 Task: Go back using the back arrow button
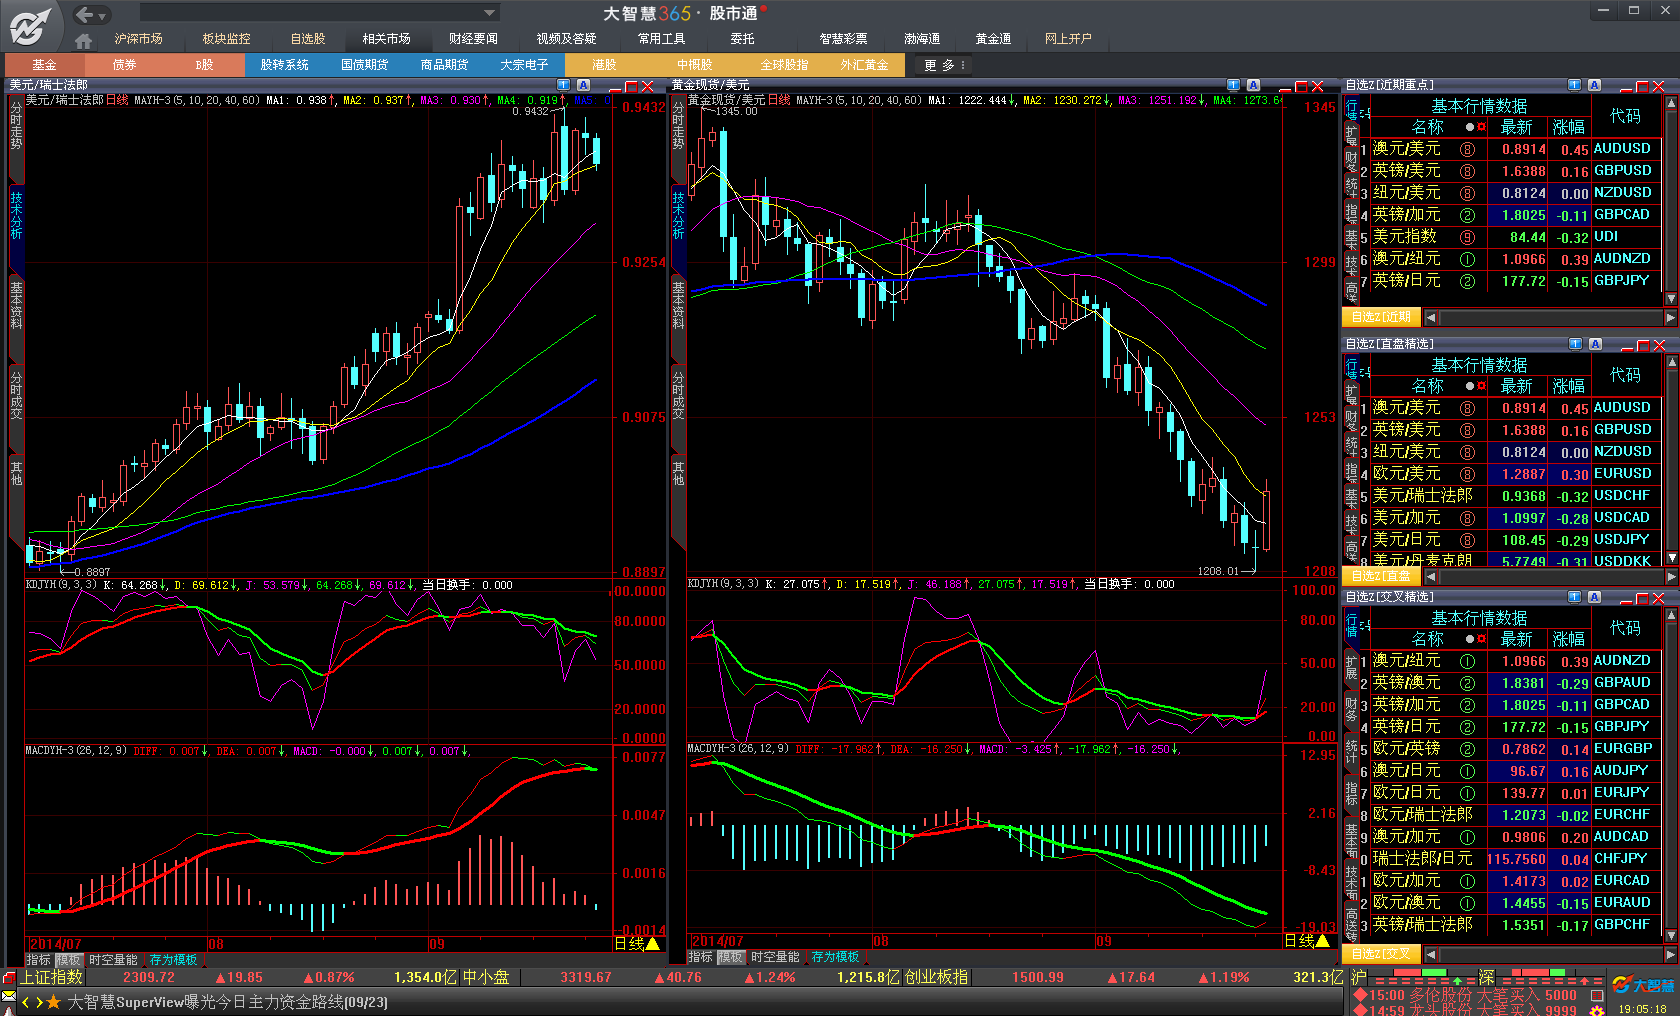click(x=85, y=14)
